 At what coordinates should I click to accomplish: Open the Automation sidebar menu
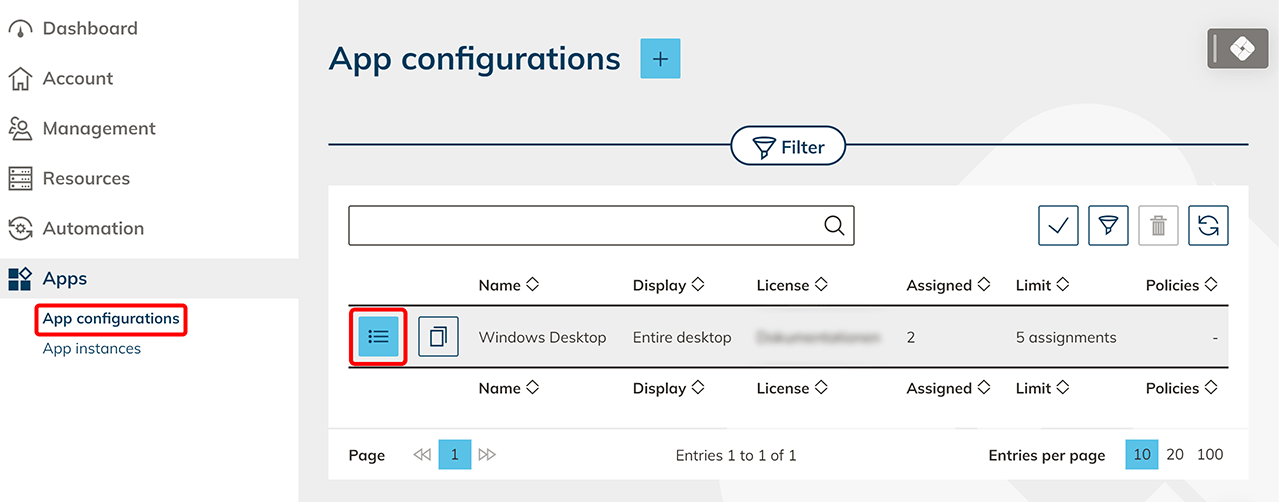[x=92, y=228]
